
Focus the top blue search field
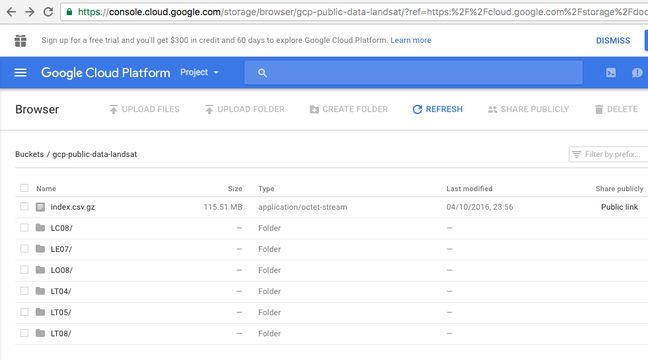413,73
